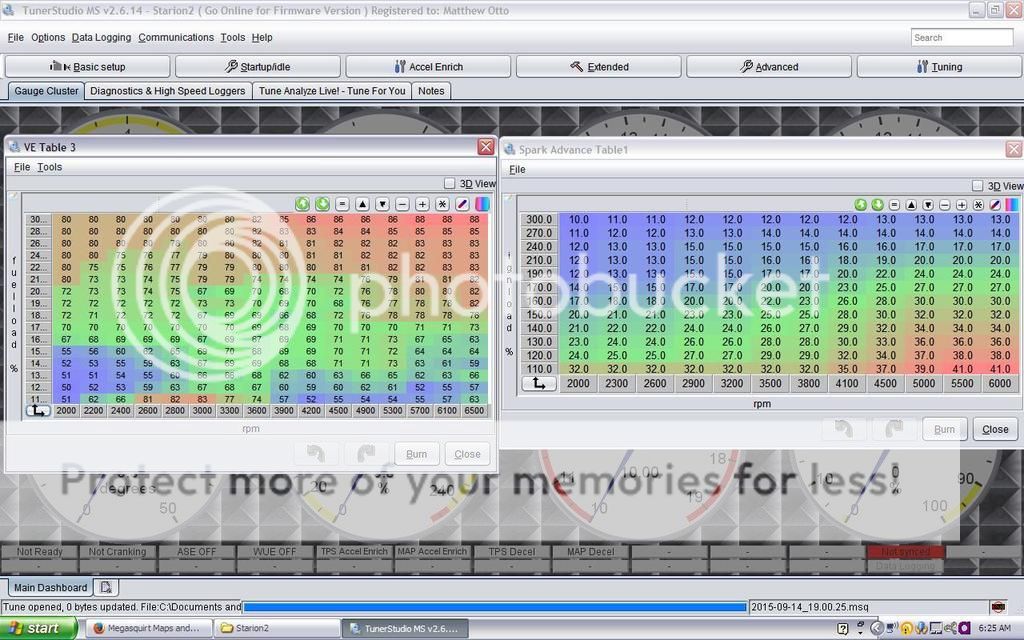Open Tools menu in VE Table 3 window
Screen dimensions: 1024x640
50,167
